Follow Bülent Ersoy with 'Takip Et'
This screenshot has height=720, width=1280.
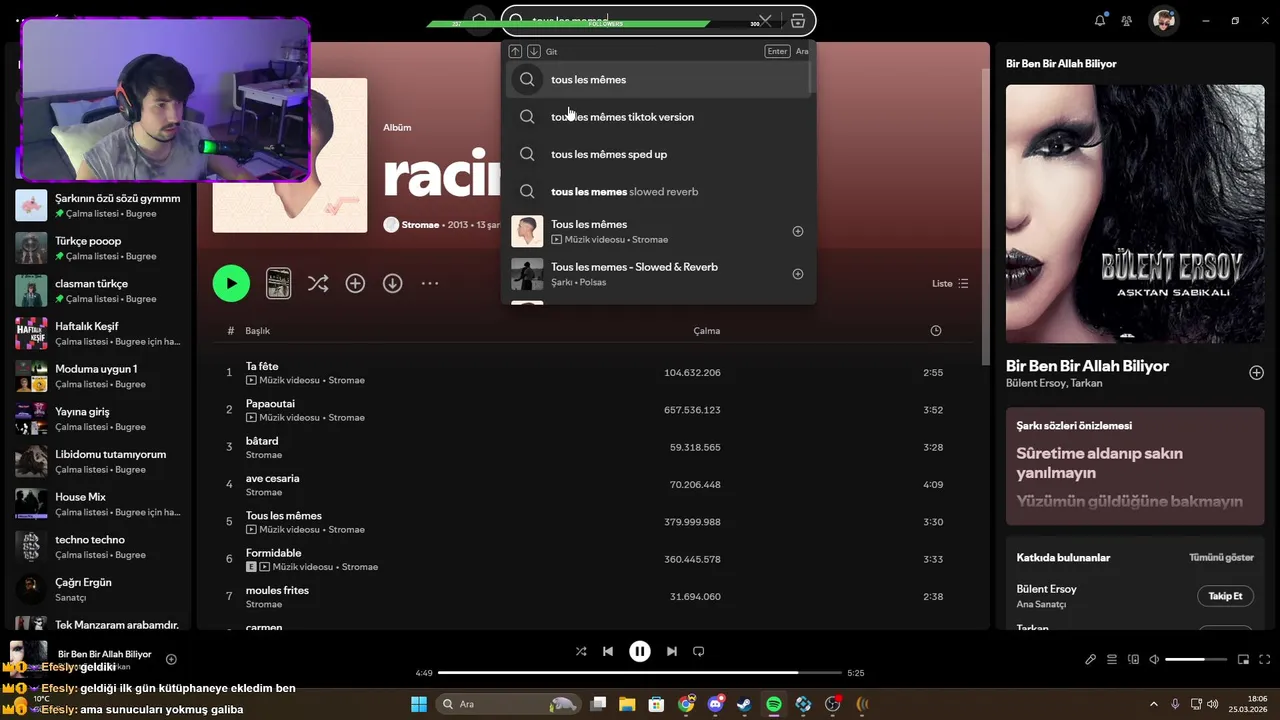click(x=1225, y=596)
